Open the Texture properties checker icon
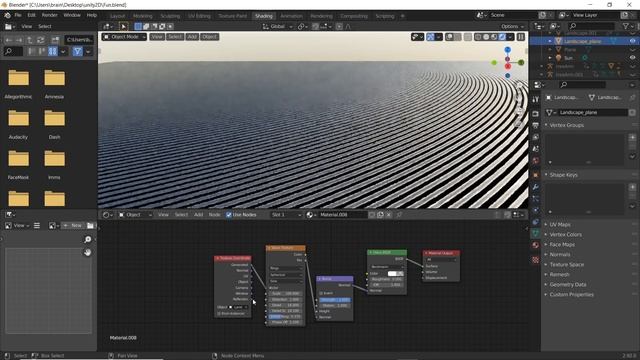This screenshot has width=640, height=360. pos(536,260)
